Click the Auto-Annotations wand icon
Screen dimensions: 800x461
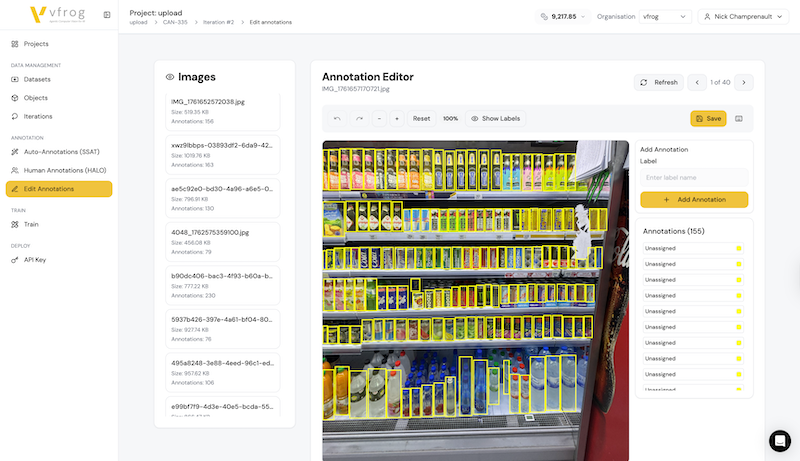click(15, 152)
